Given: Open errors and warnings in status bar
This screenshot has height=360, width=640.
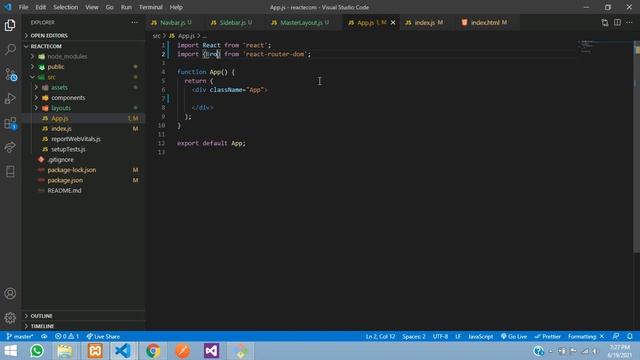Looking at the screenshot, I should 67,336.
